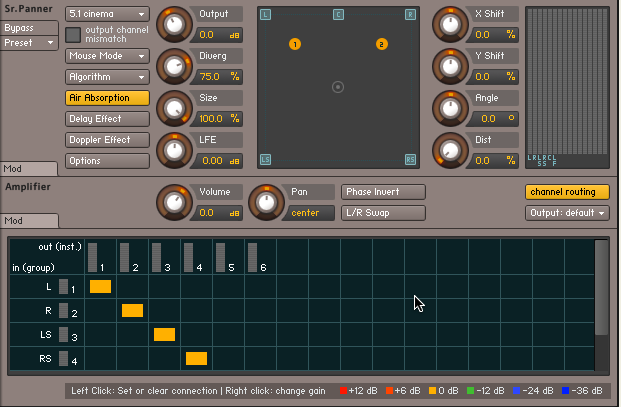This screenshot has width=621, height=407.
Task: Enable Doppler Effect
Action: tap(107, 140)
